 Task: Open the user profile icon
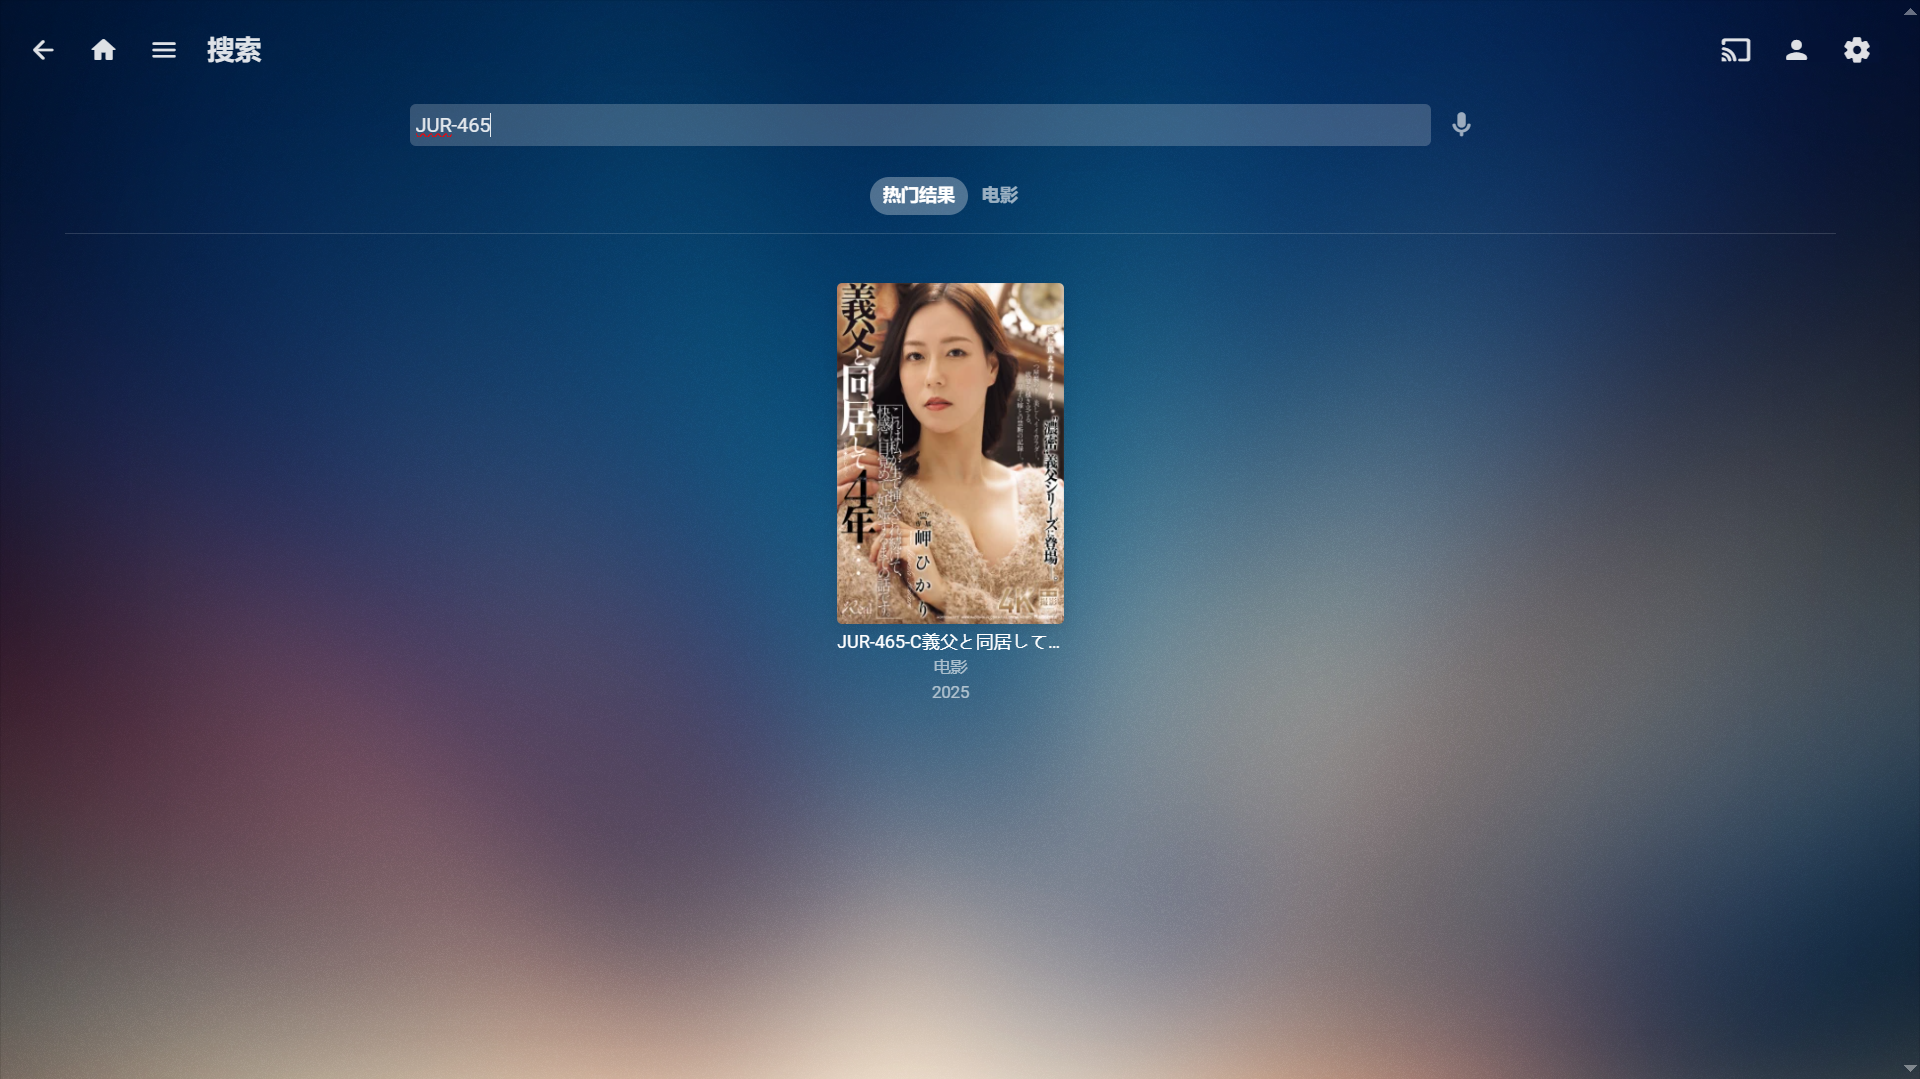1796,50
